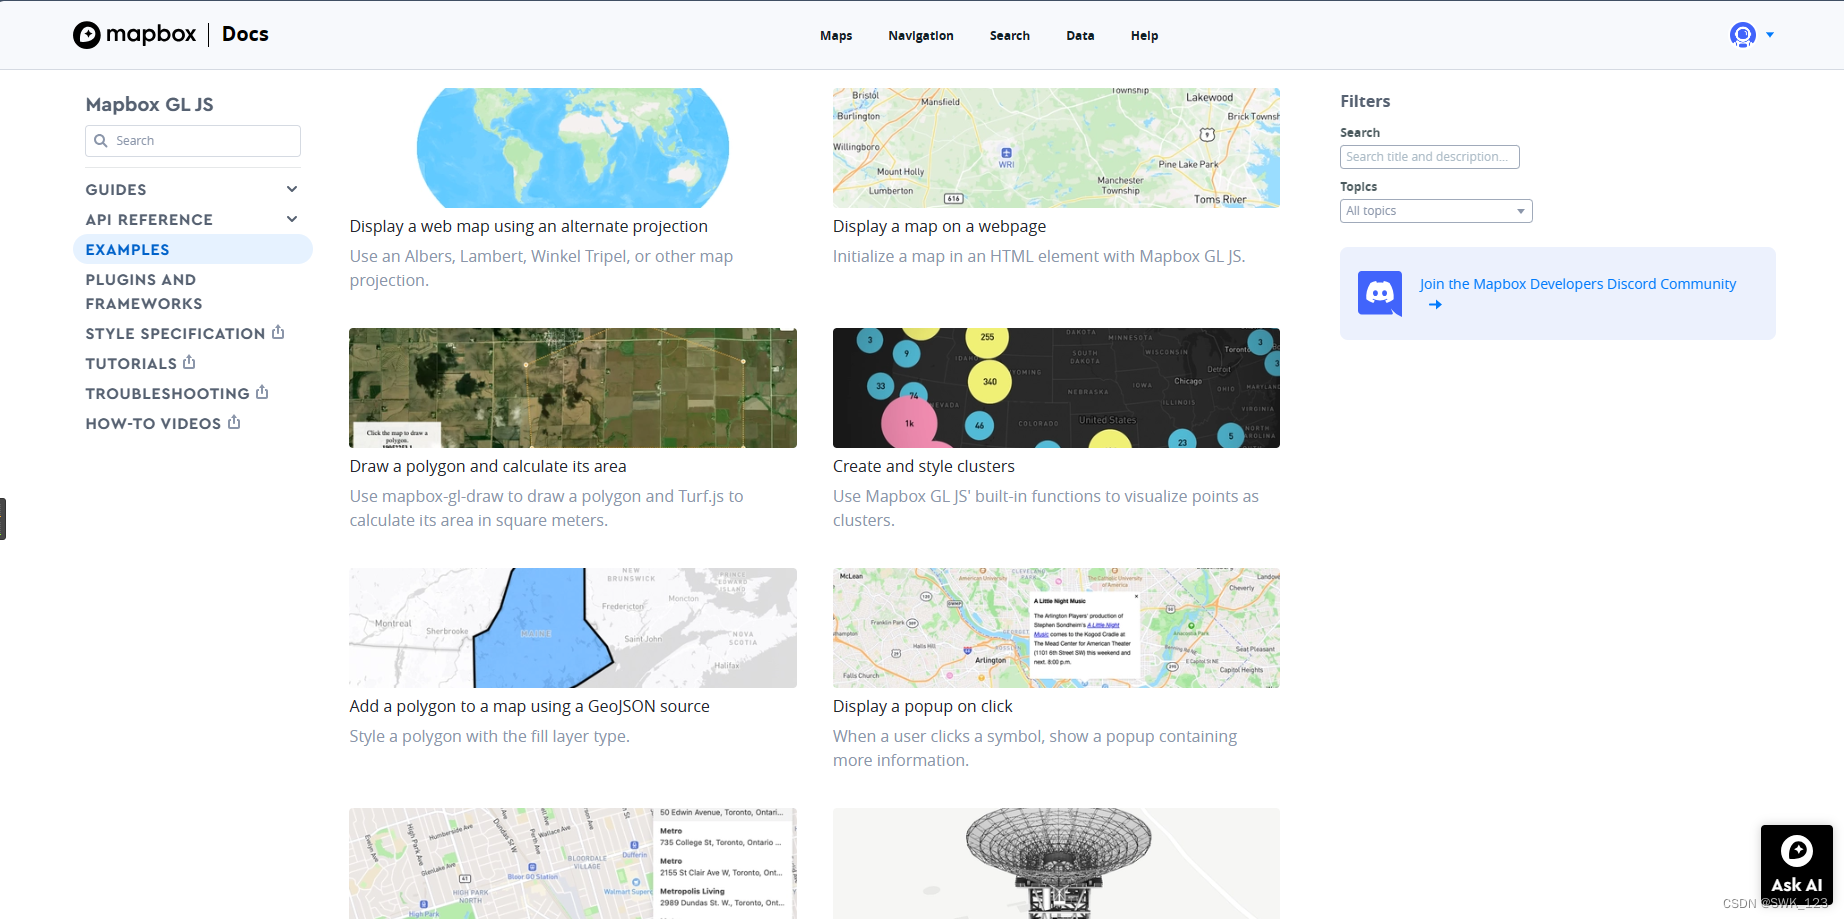Viewport: 1844px width, 919px height.
Task: Click the external link icon beside How-To Videos
Action: point(234,422)
